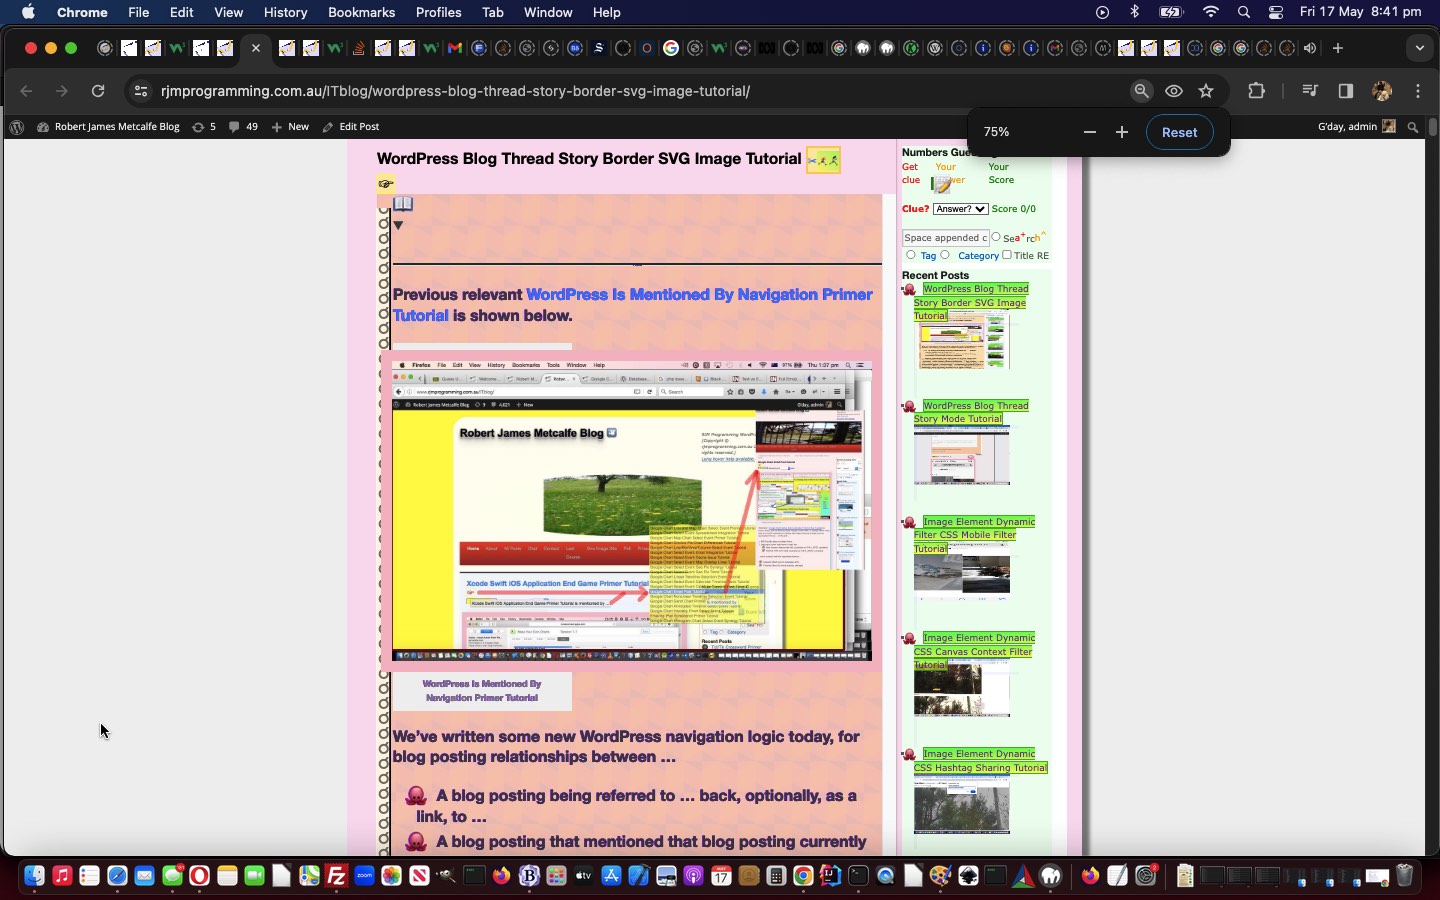Click the open book icon in post

tap(403, 204)
